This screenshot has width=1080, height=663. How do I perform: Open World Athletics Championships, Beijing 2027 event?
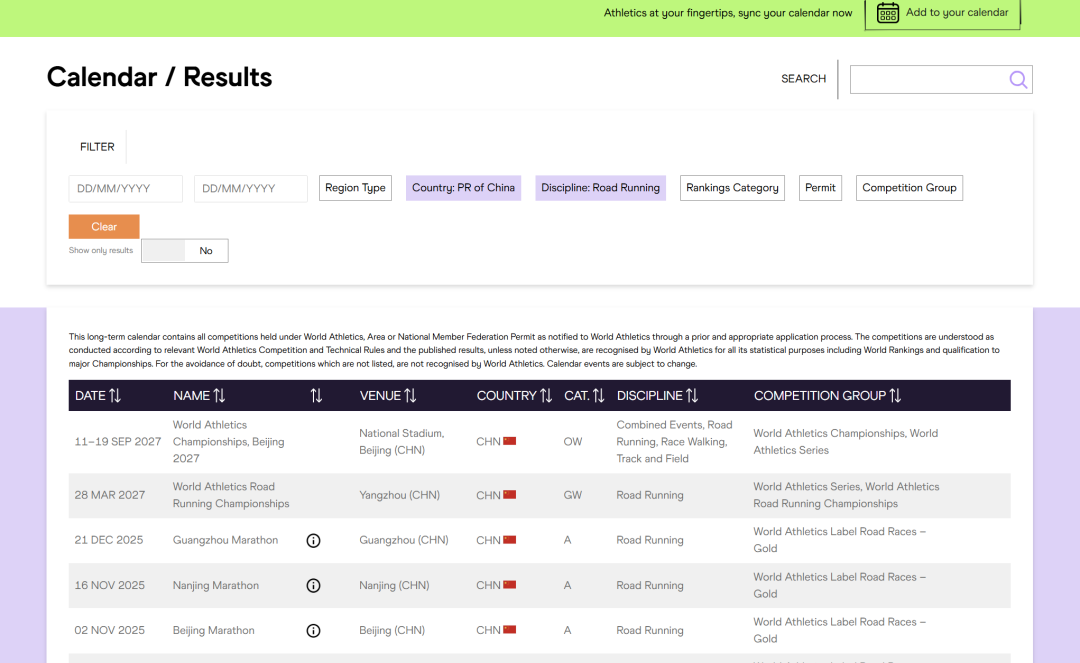[229, 442]
